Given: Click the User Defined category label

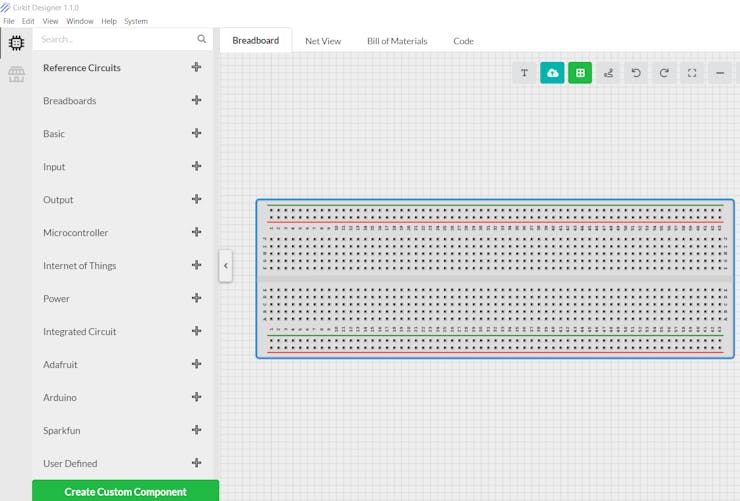Looking at the screenshot, I should click(x=70, y=464).
